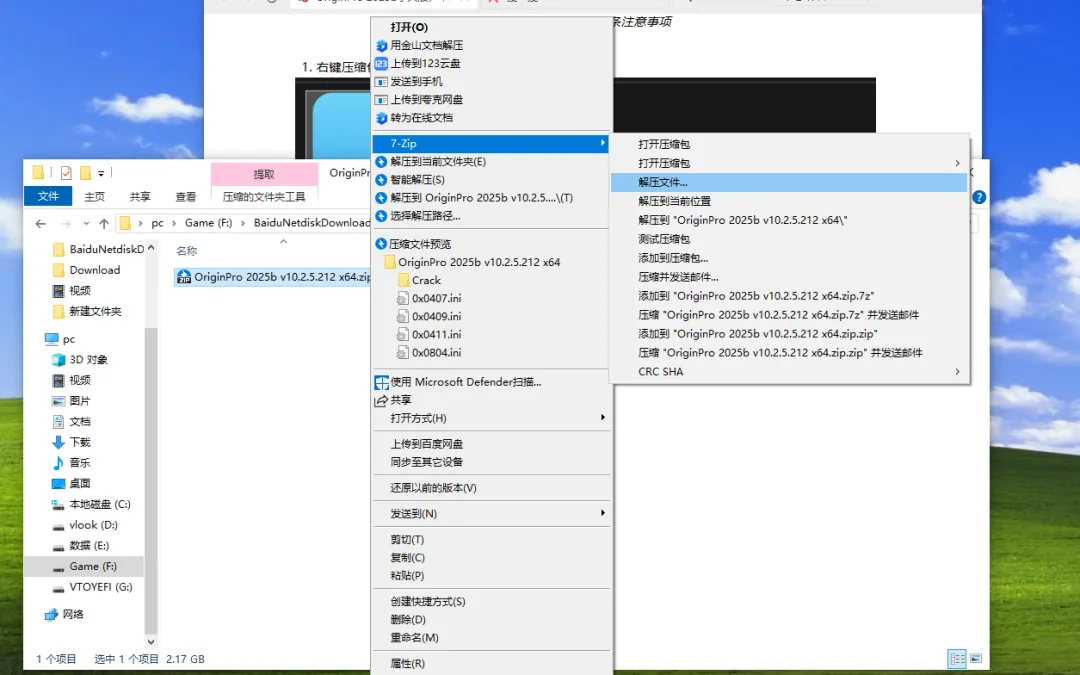Screen dimensions: 1080x675
Task: Select 剪切(T) in context menu
Action: 491,539
